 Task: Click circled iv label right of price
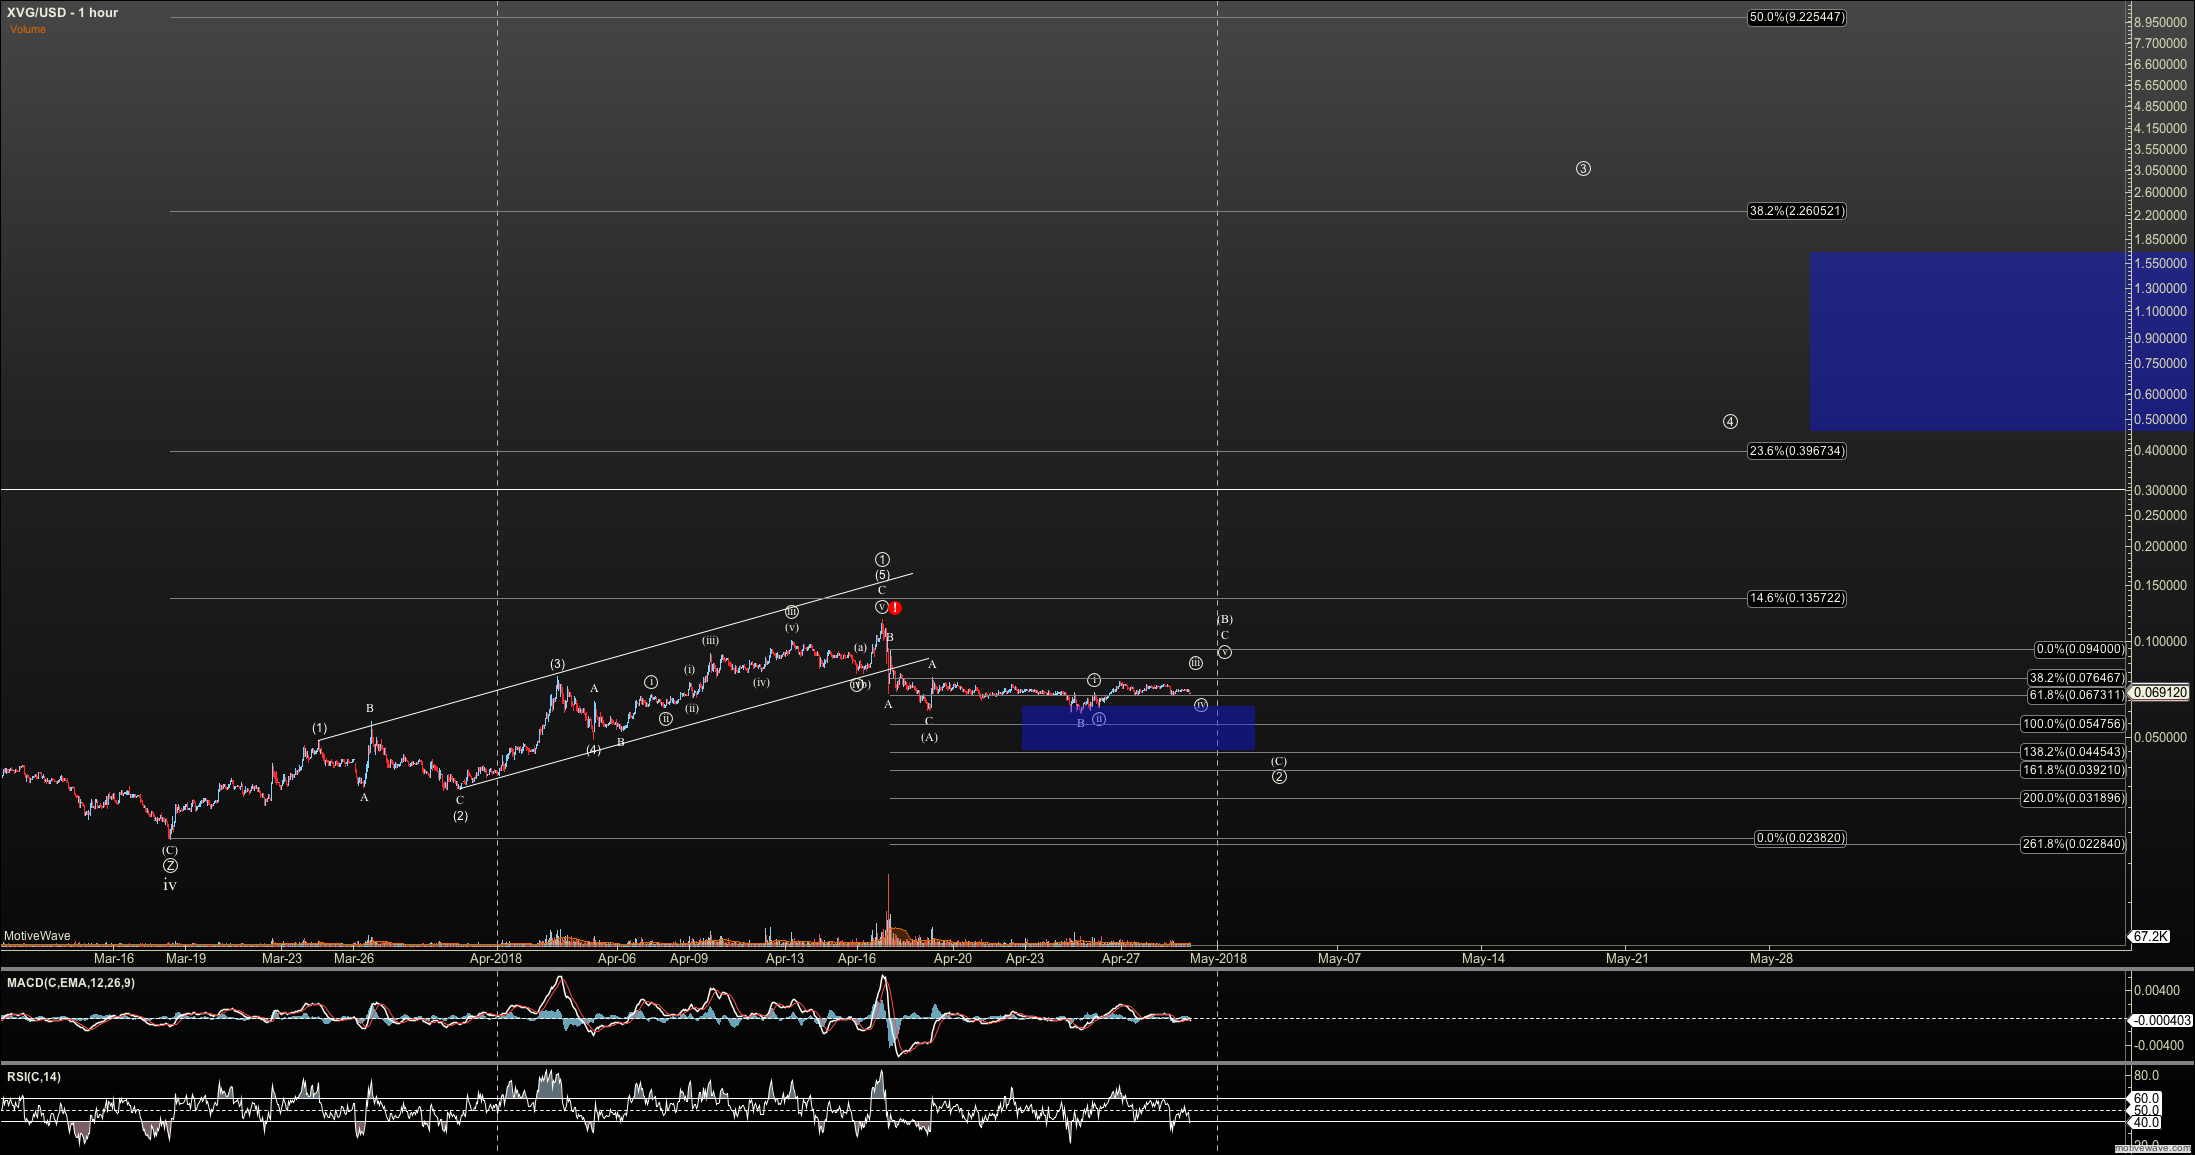click(1201, 705)
